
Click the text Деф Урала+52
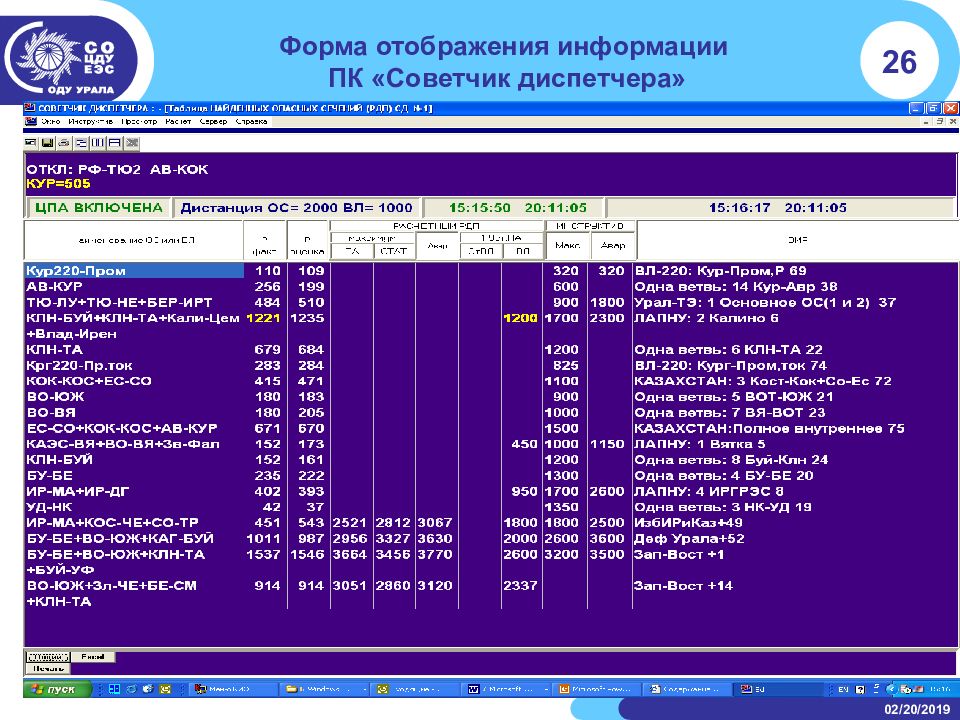[x=689, y=539]
